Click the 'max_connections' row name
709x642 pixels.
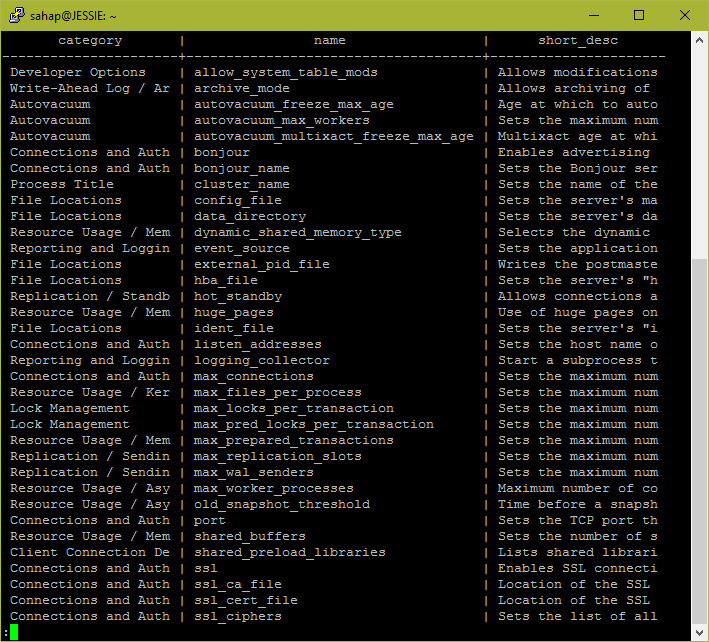(254, 377)
